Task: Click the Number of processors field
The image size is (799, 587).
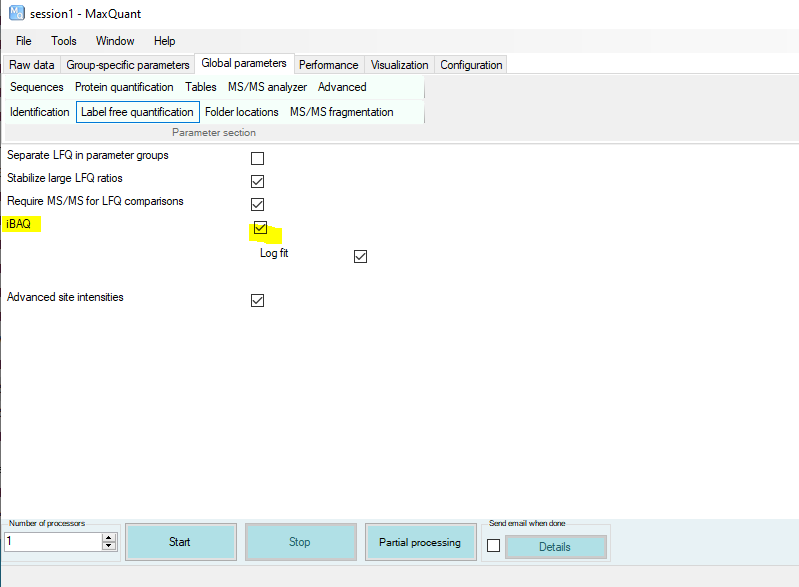Action: [x=54, y=541]
